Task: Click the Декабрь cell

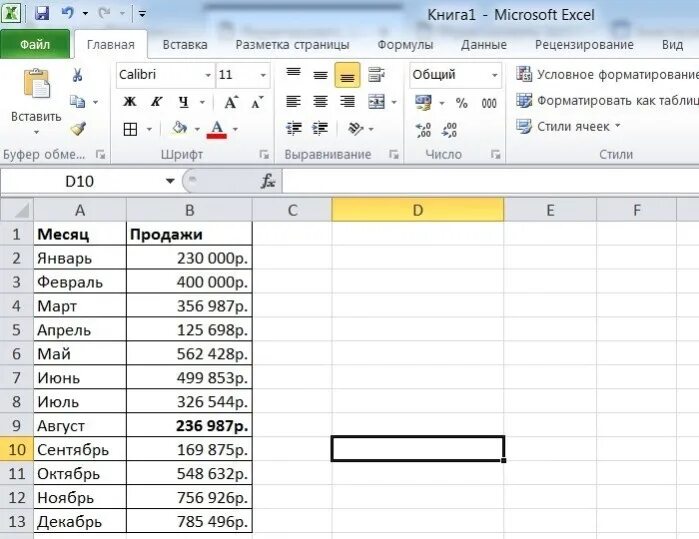Action: pyautogui.click(x=80, y=521)
